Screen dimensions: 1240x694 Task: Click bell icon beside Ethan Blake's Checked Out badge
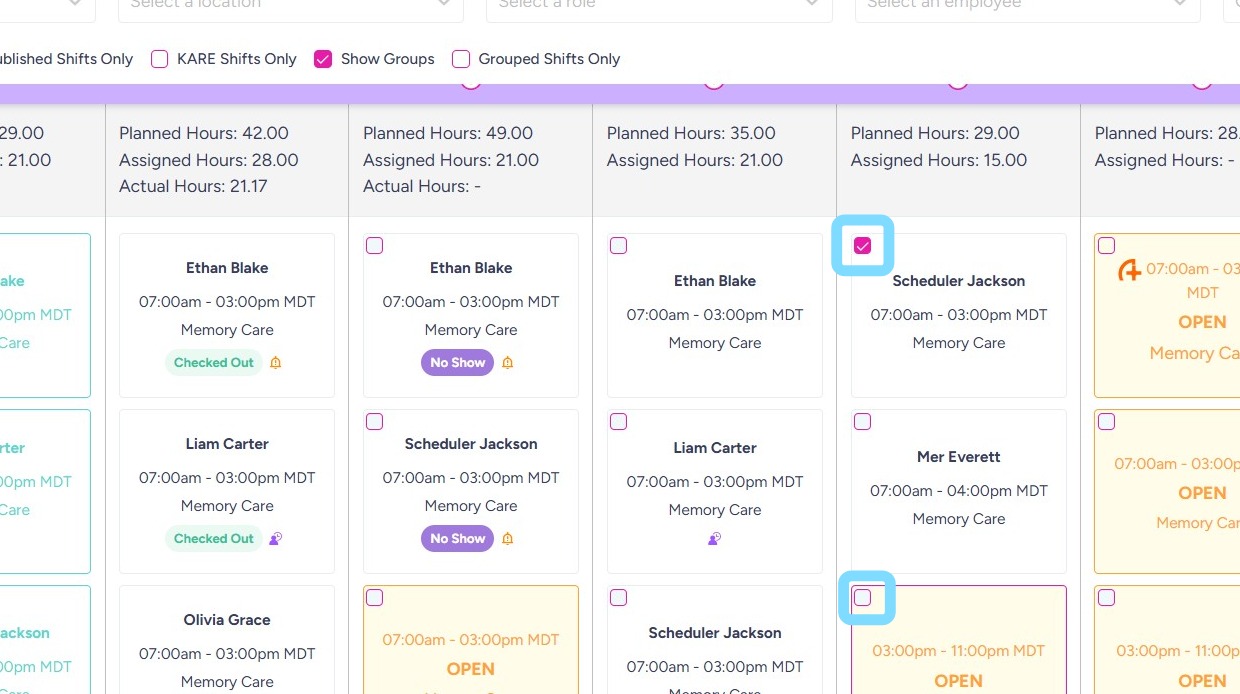[x=276, y=363]
